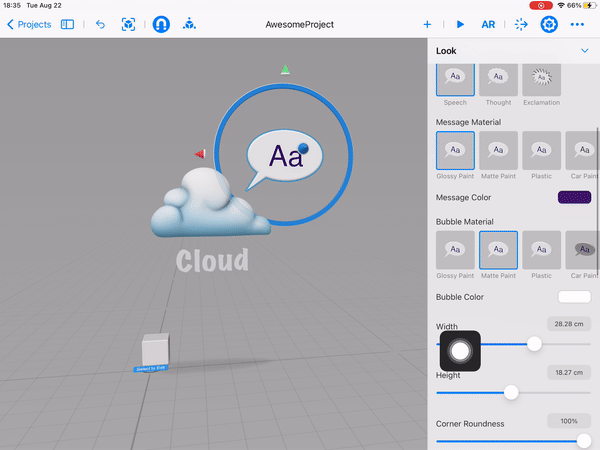Select Car Paint message material
The width and height of the screenshot is (600, 450).
(582, 150)
